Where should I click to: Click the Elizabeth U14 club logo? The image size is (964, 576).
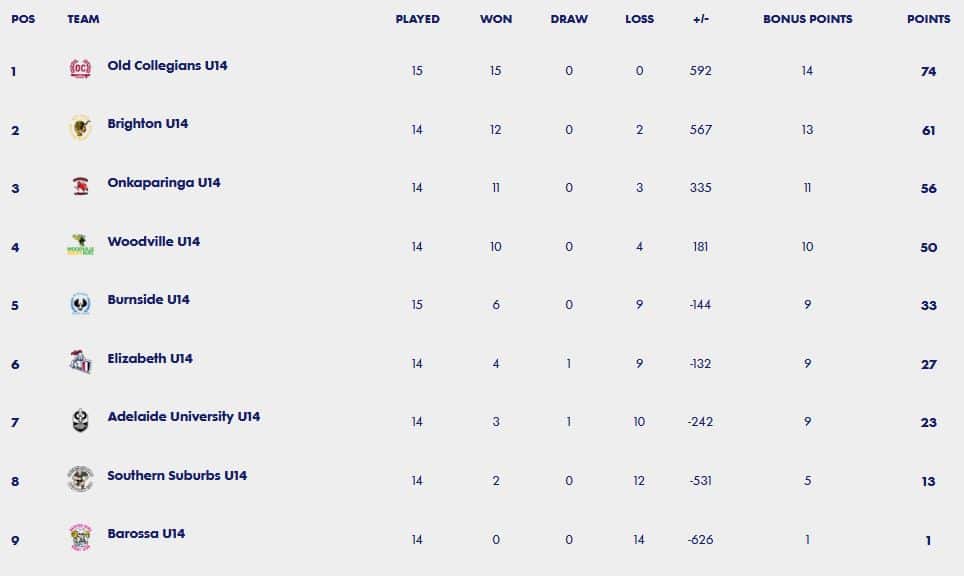coord(81,361)
